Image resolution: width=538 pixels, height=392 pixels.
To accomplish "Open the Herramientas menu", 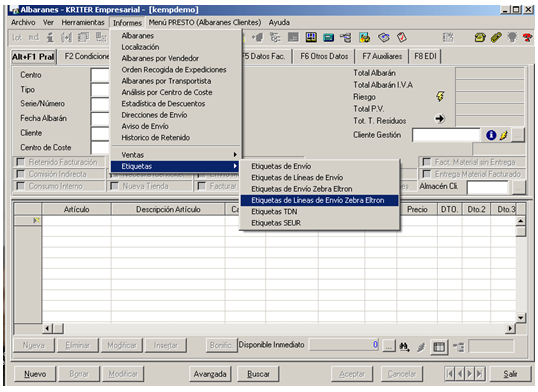I will 83,22.
